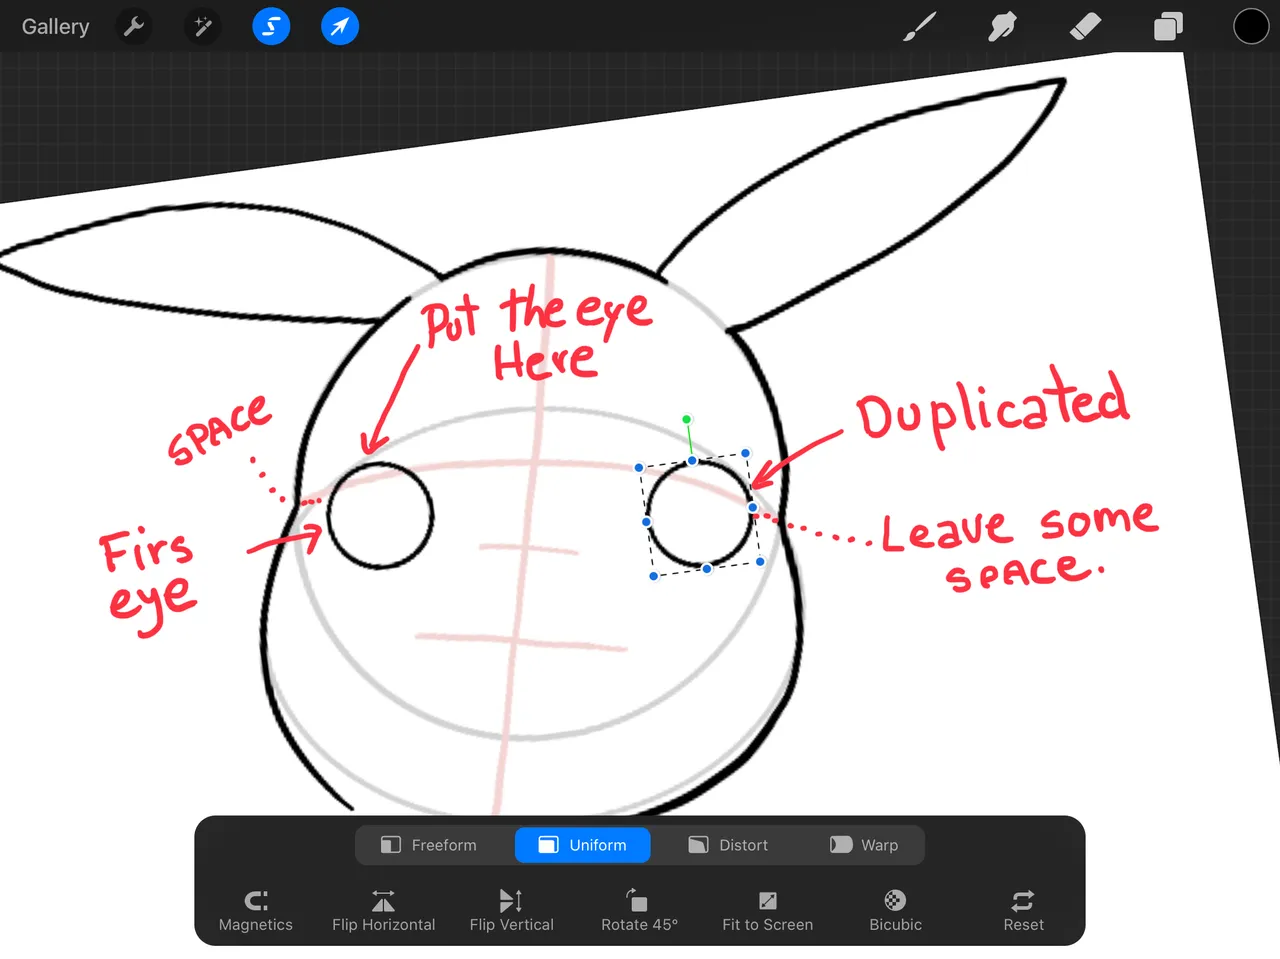Open the Actions wrench menu
The height and width of the screenshot is (959, 1280).
[x=134, y=27]
